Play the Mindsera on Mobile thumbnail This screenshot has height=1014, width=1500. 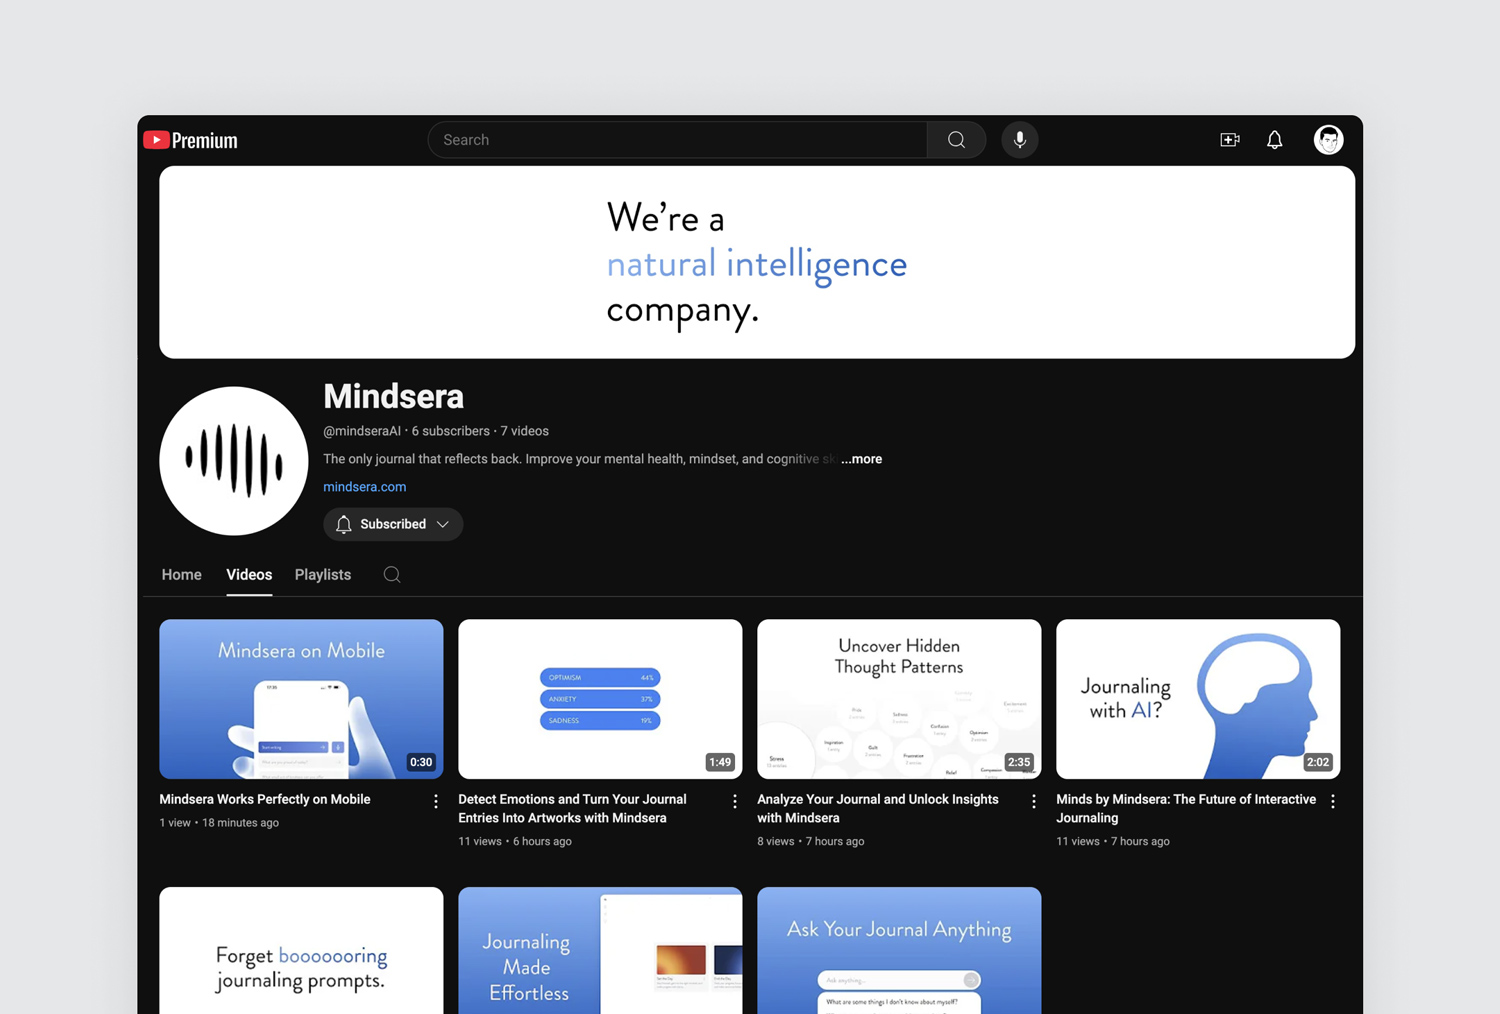[301, 699]
